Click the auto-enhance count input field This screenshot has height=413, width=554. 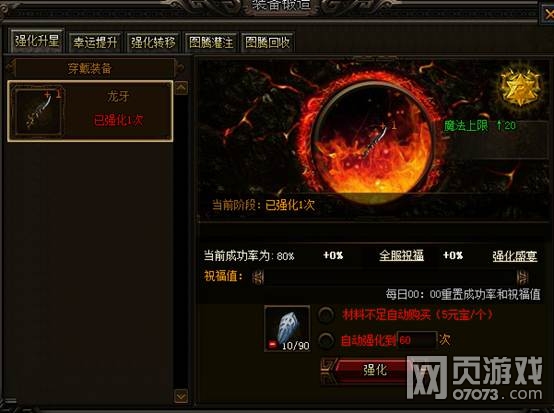(x=417, y=340)
